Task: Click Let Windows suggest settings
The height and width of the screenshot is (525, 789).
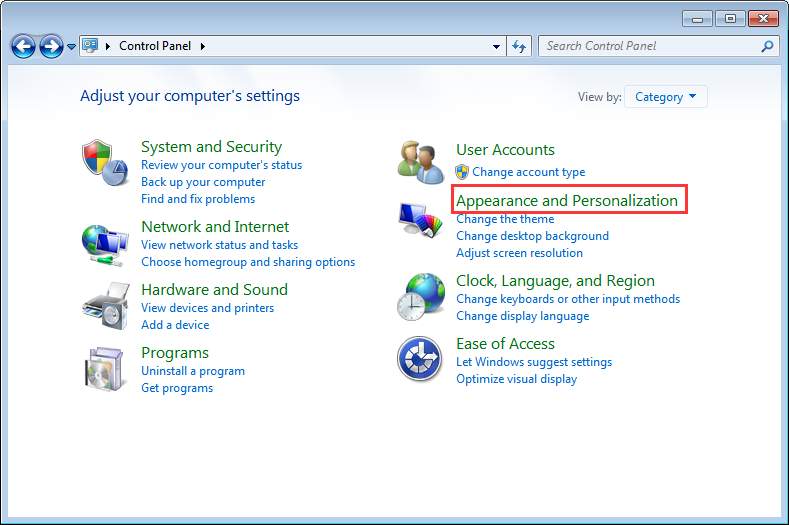Action: 534,362
